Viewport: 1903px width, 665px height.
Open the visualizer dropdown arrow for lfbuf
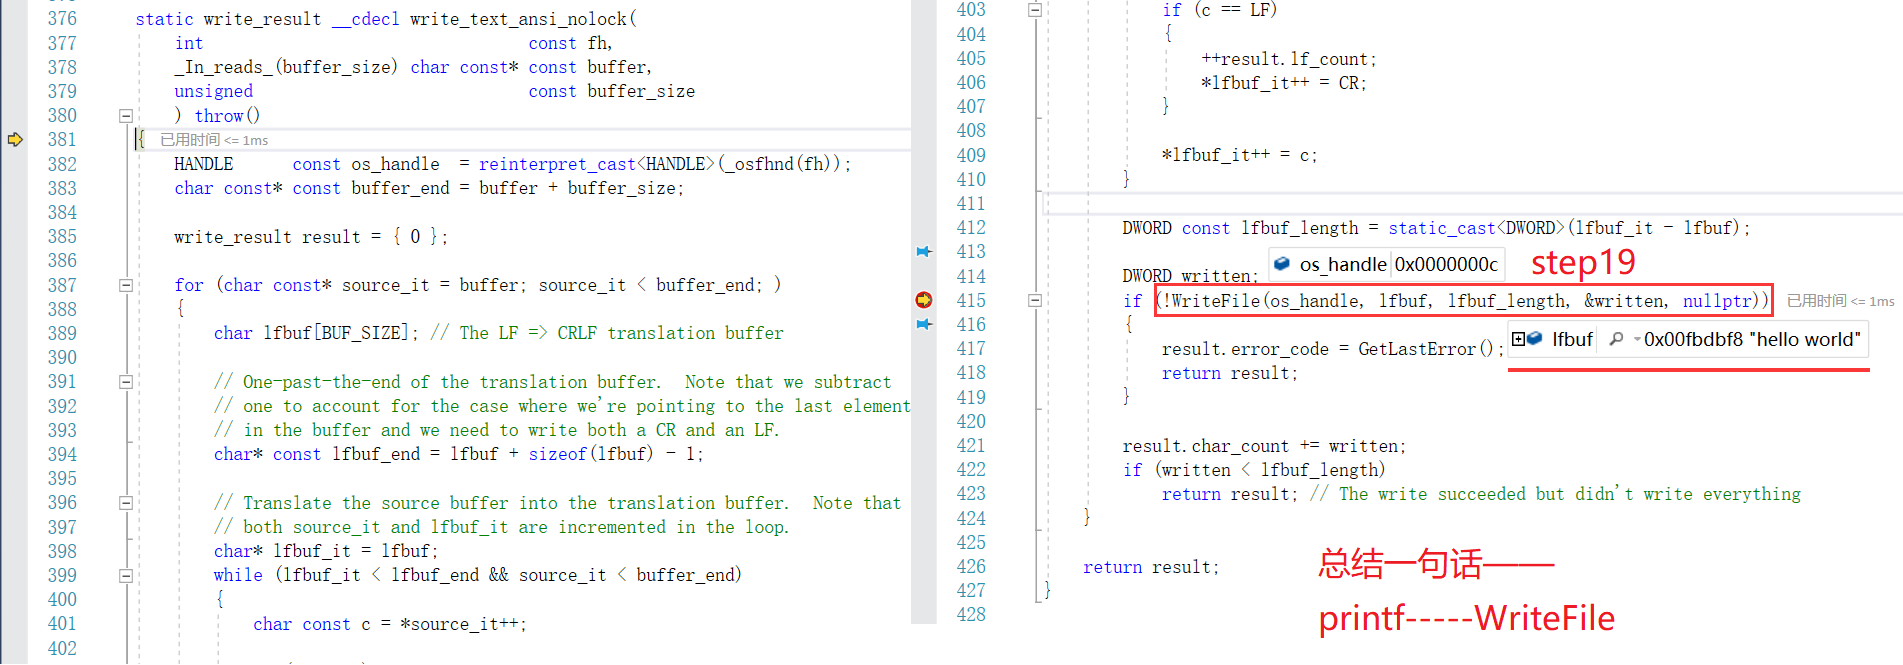(1637, 340)
